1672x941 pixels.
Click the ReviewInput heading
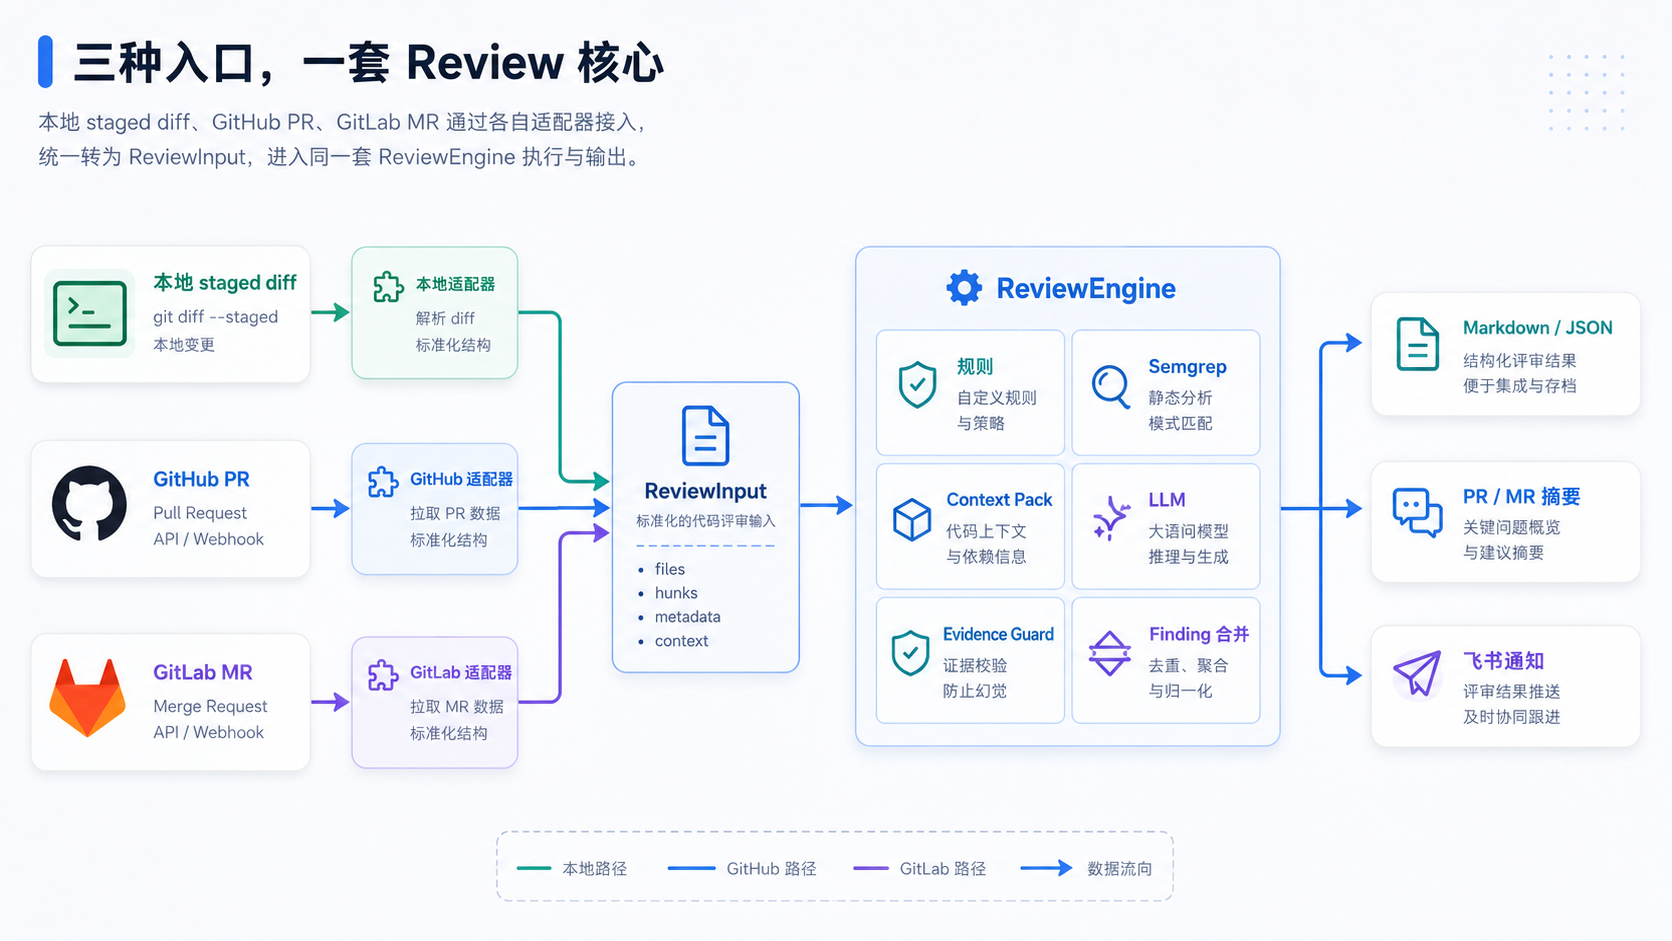click(705, 491)
